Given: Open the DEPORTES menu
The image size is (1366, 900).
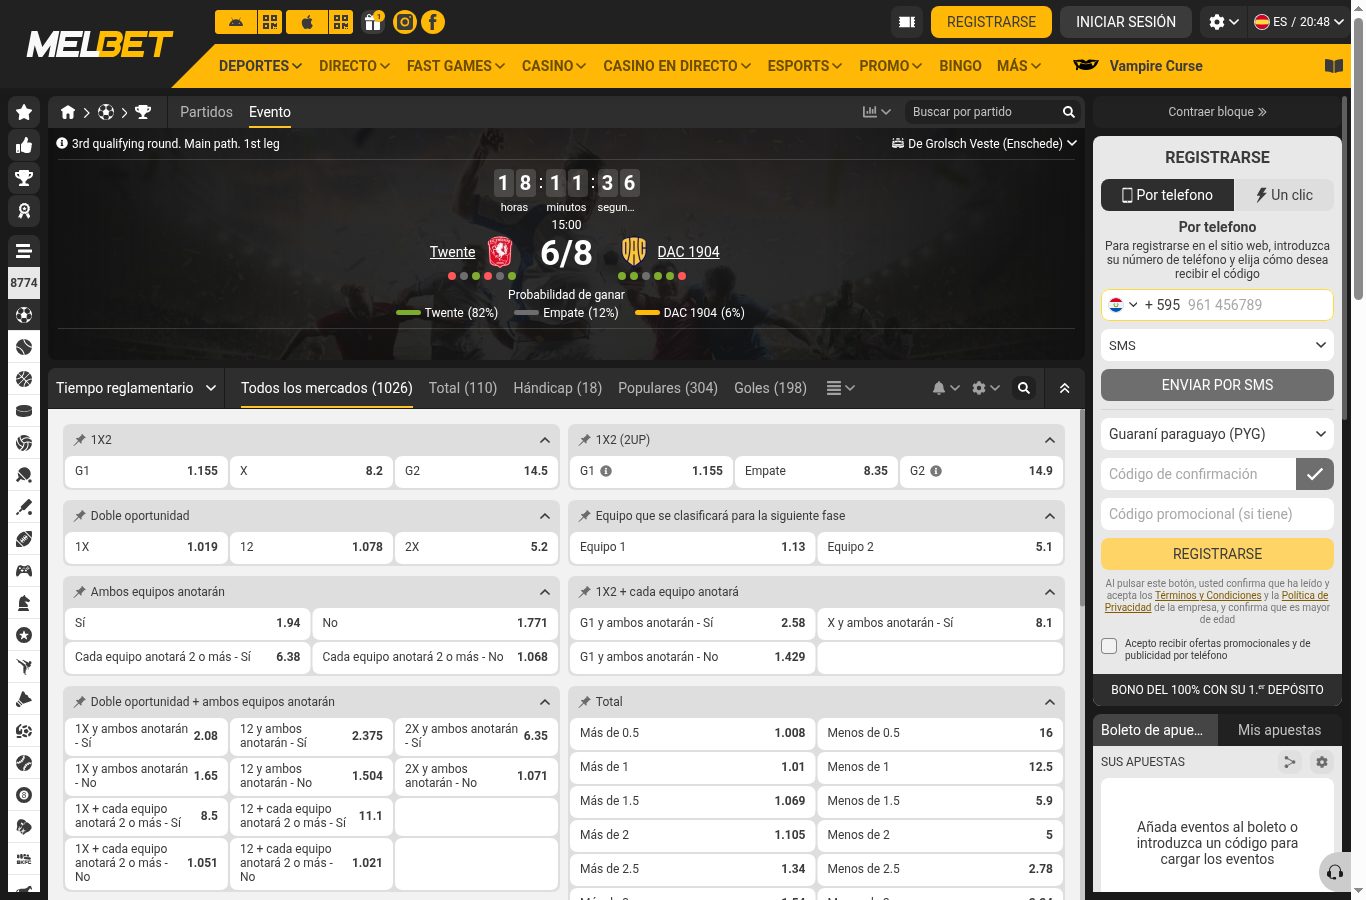Looking at the screenshot, I should [x=260, y=66].
